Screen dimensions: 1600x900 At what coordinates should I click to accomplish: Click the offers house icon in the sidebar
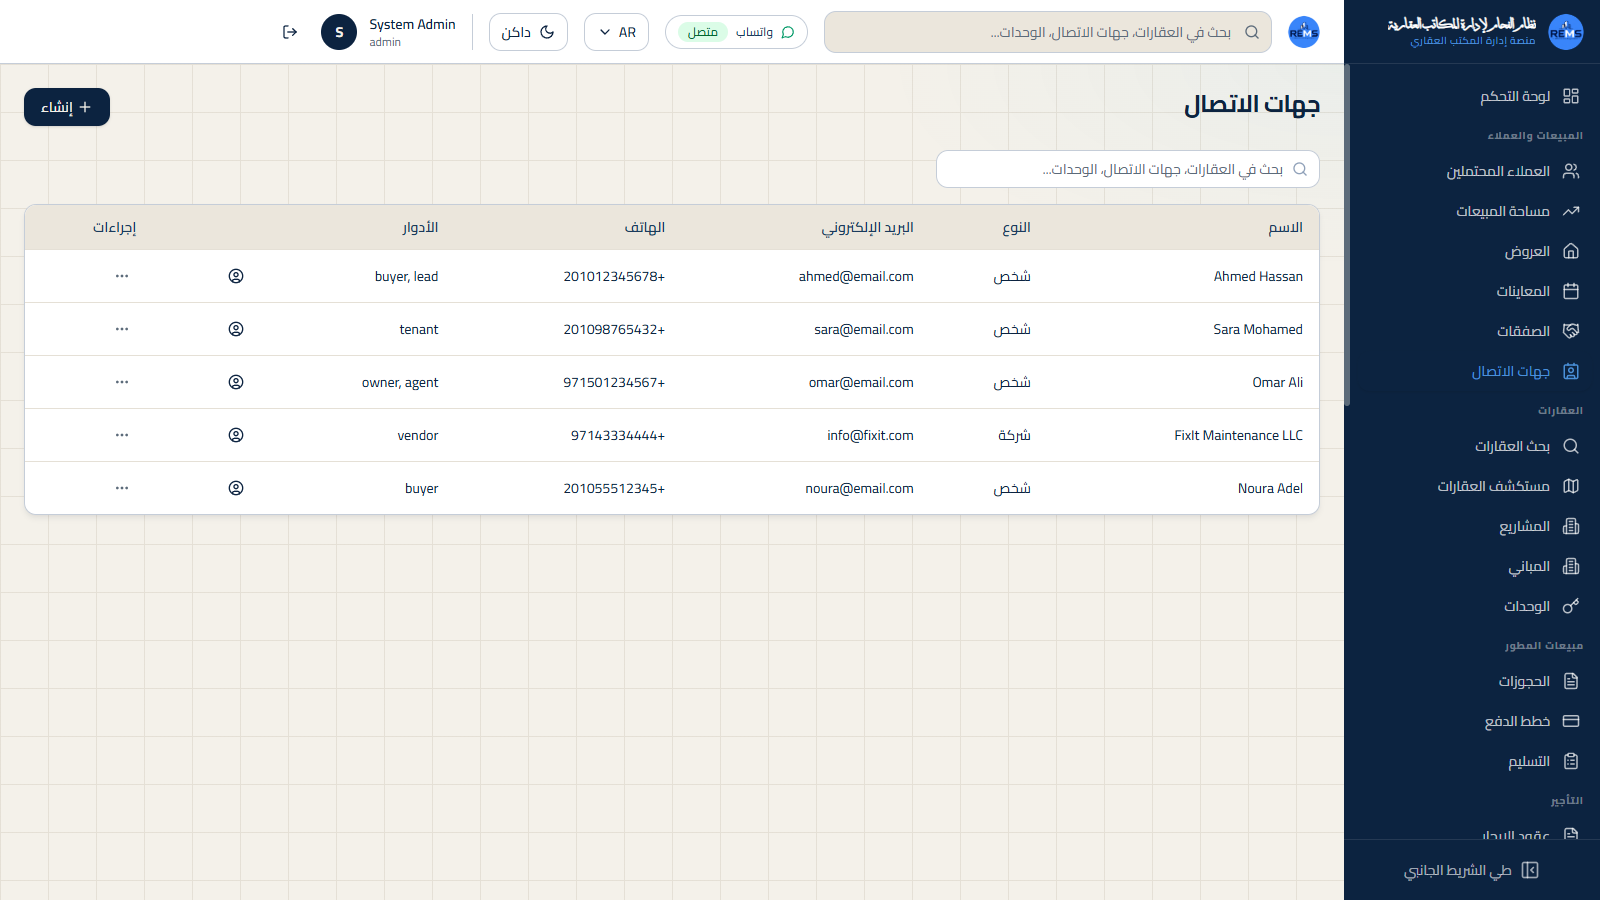click(x=1571, y=251)
